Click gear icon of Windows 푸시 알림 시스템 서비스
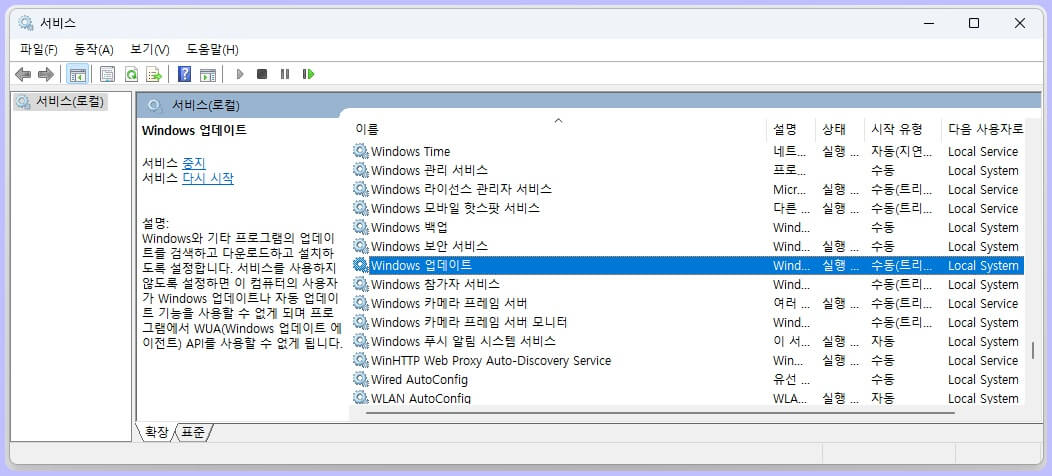This screenshot has height=476, width=1052. coord(361,341)
